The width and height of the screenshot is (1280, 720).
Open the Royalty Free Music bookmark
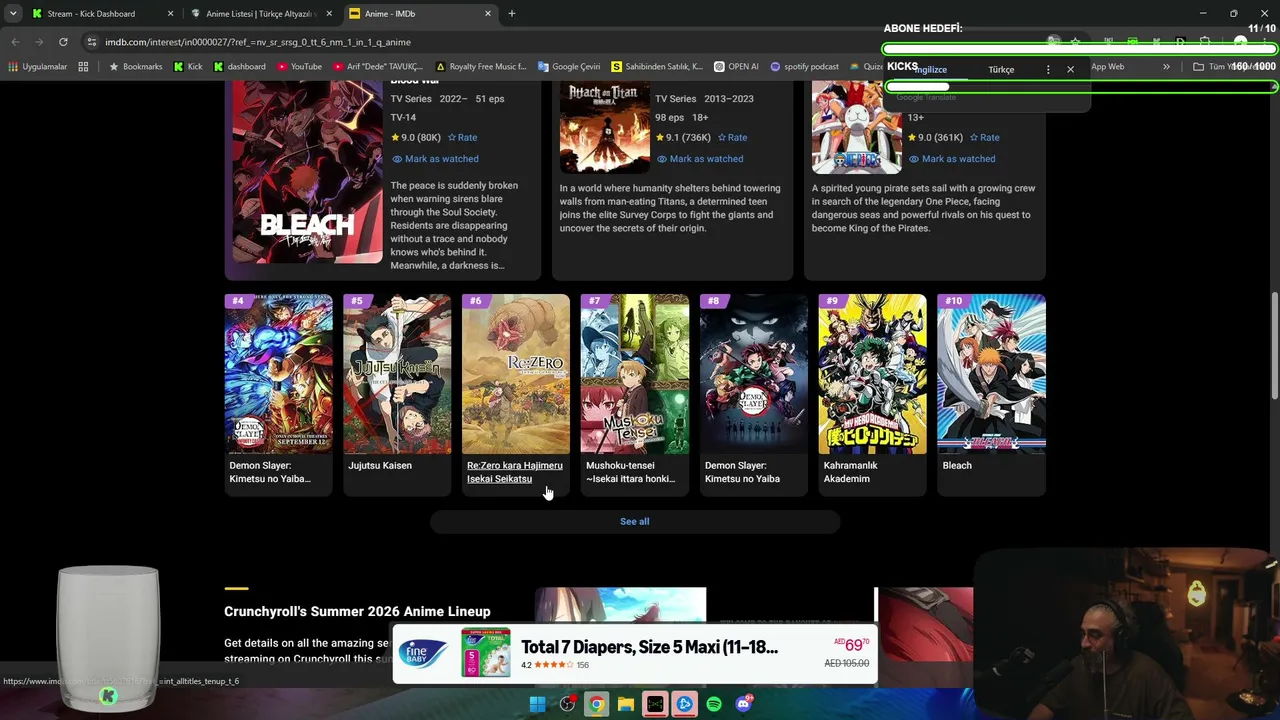[x=481, y=67]
